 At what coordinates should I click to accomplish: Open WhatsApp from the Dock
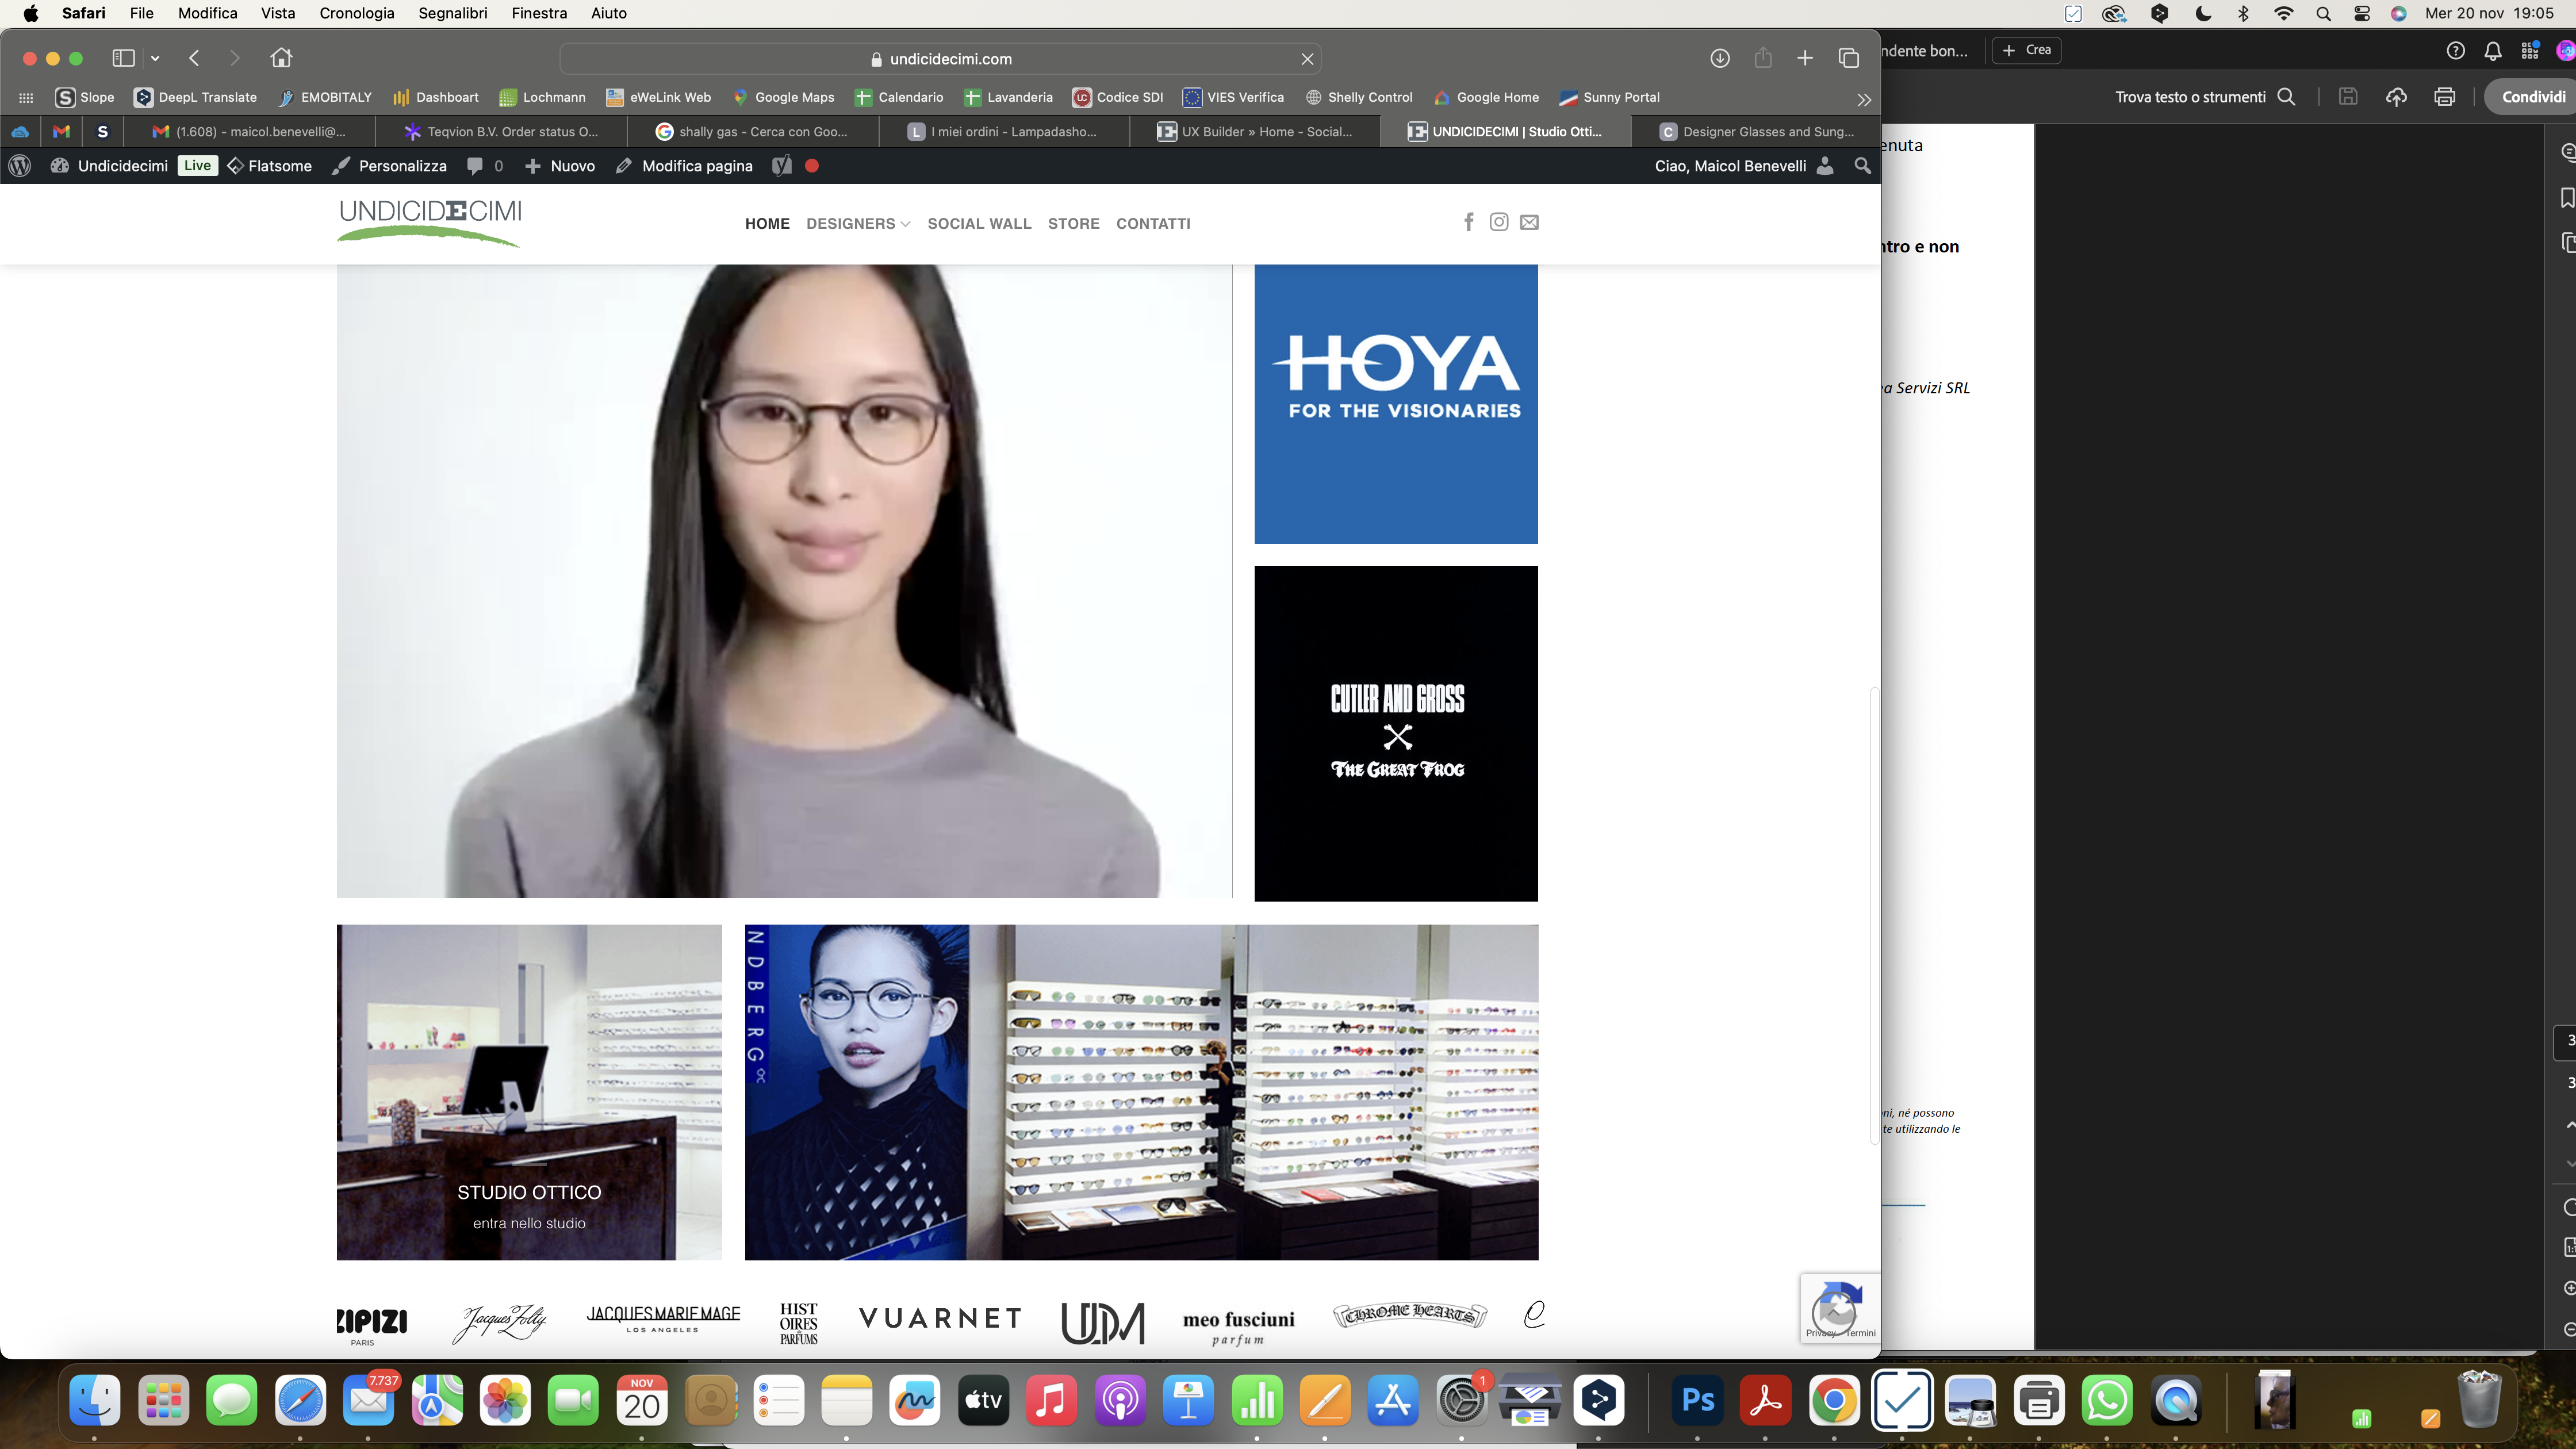pos(2107,1400)
